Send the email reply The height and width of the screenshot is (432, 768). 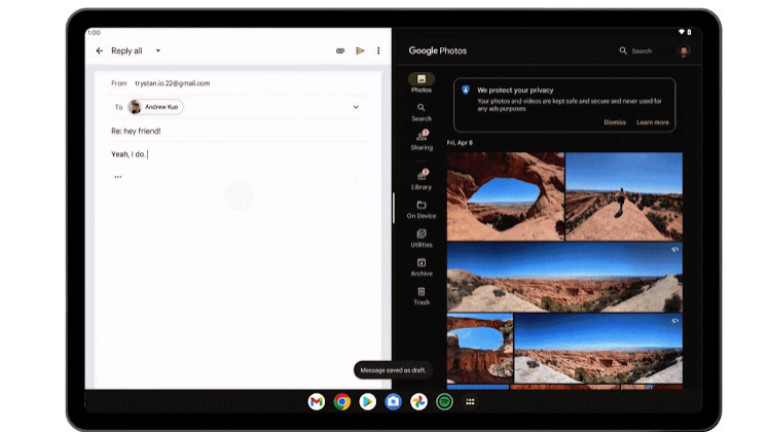360,51
